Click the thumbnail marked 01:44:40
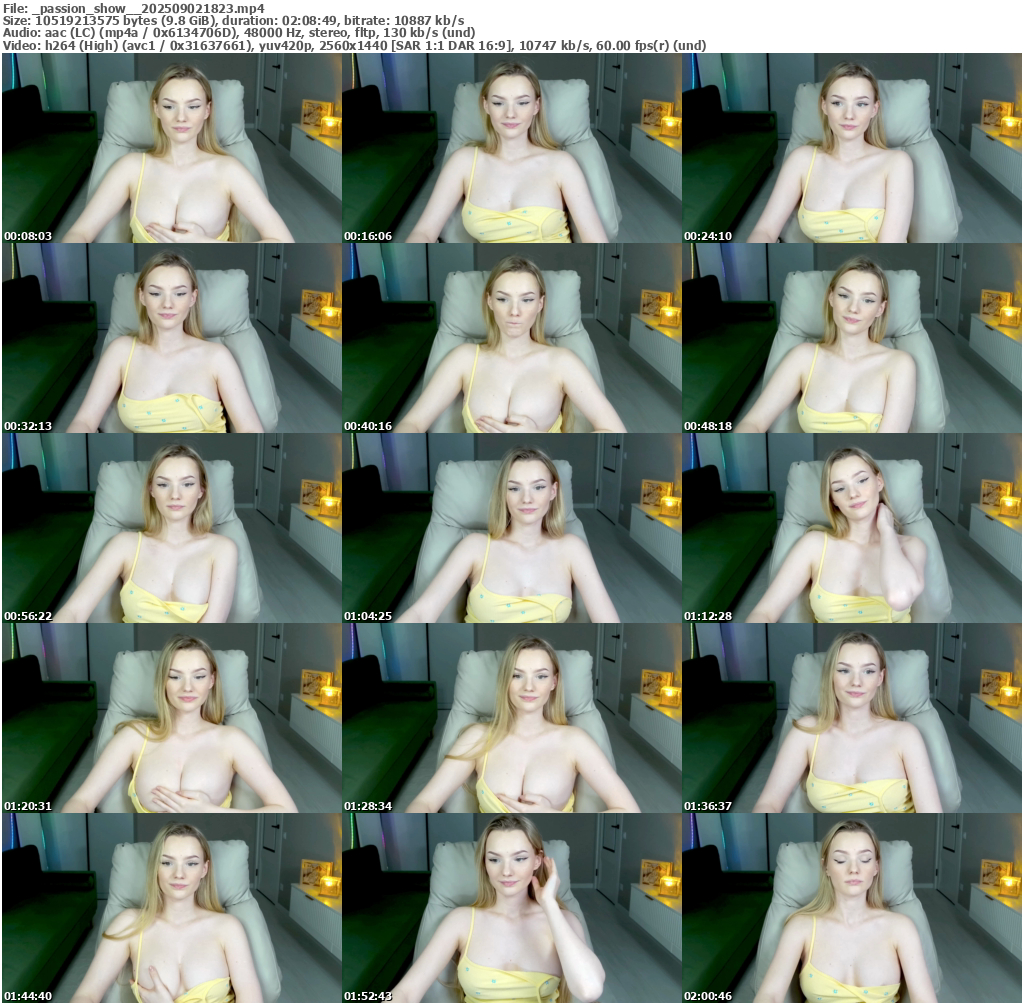Viewport: 1024px width, 1003px height. (x=171, y=908)
